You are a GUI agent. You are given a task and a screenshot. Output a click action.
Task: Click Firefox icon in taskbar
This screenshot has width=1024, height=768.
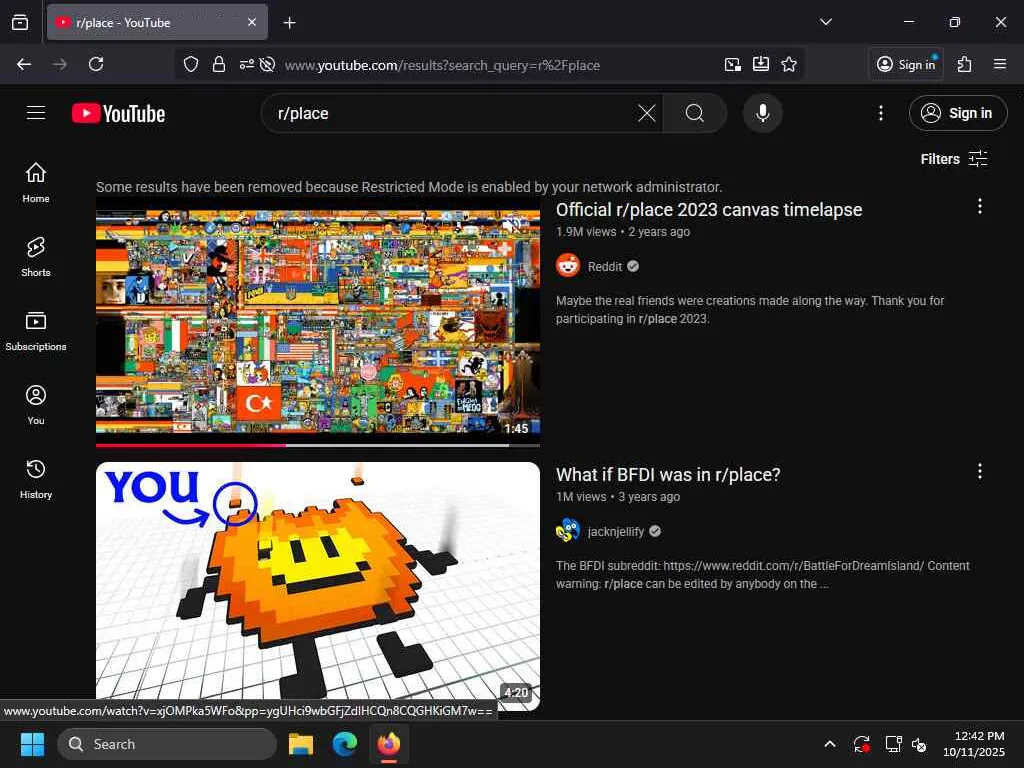pos(389,744)
